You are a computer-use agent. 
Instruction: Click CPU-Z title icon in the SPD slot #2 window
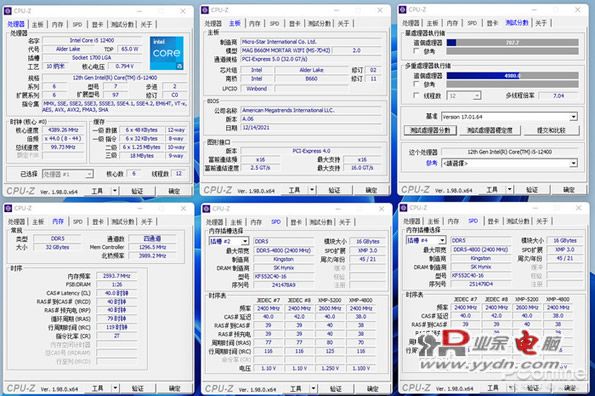206,209
